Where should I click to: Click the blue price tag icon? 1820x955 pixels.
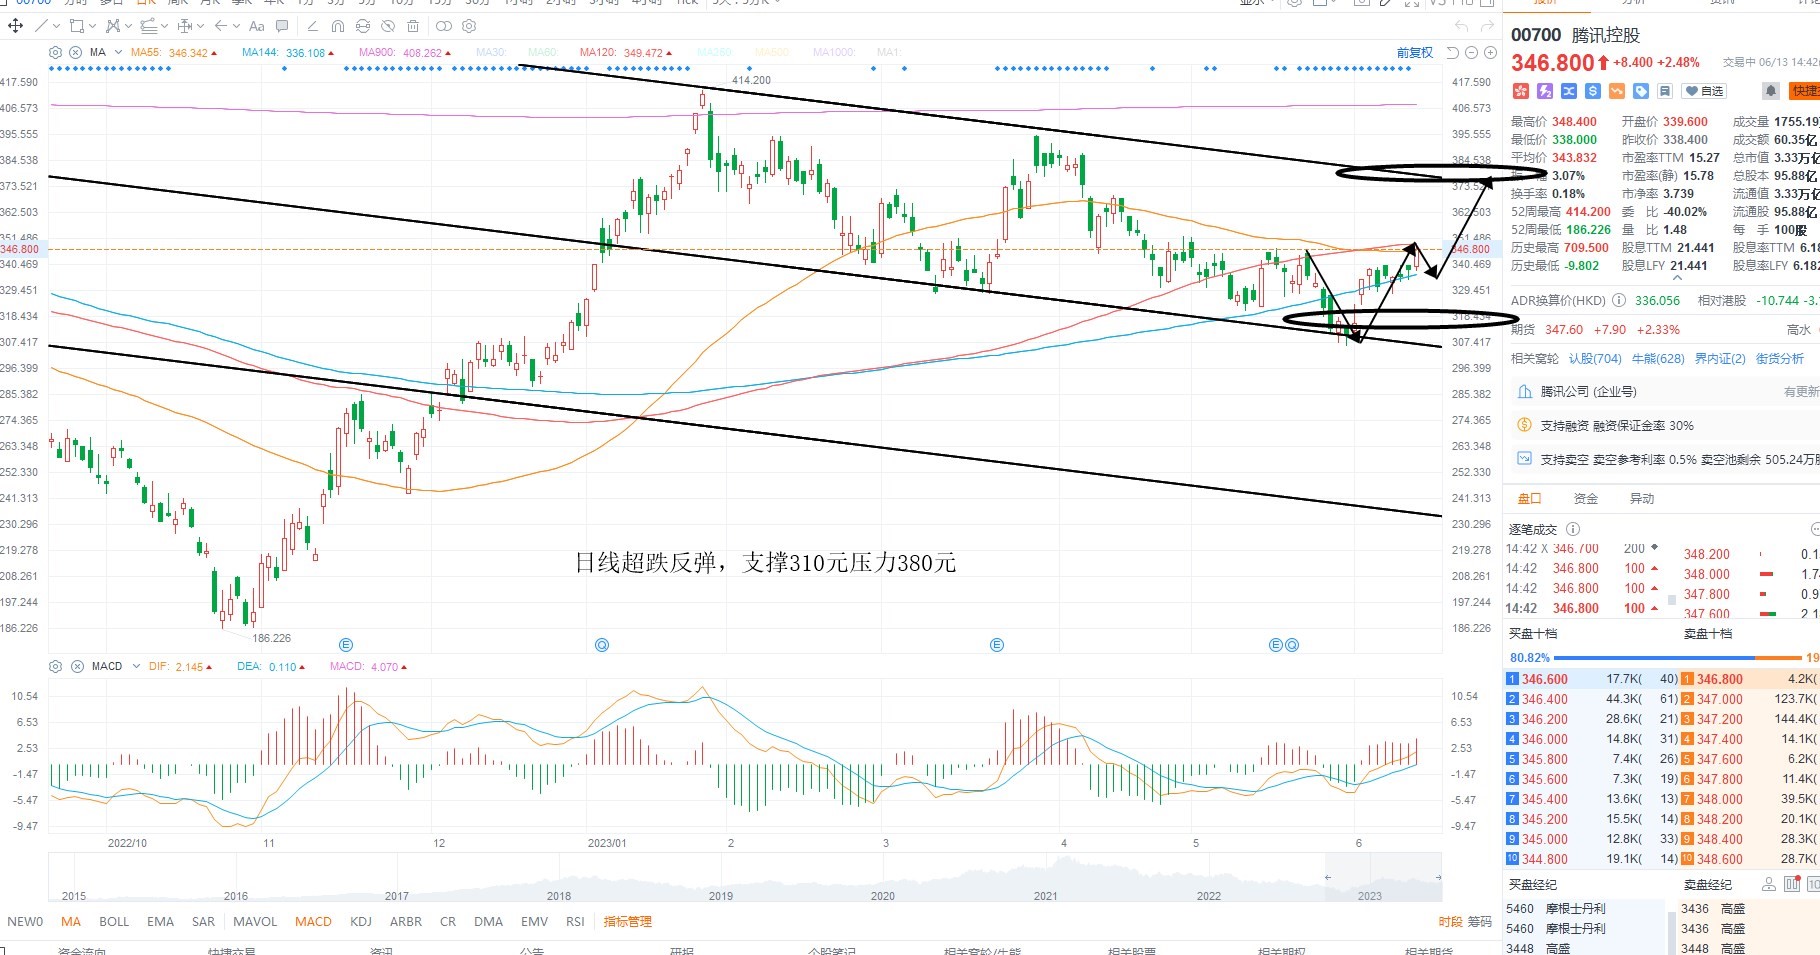1641,91
